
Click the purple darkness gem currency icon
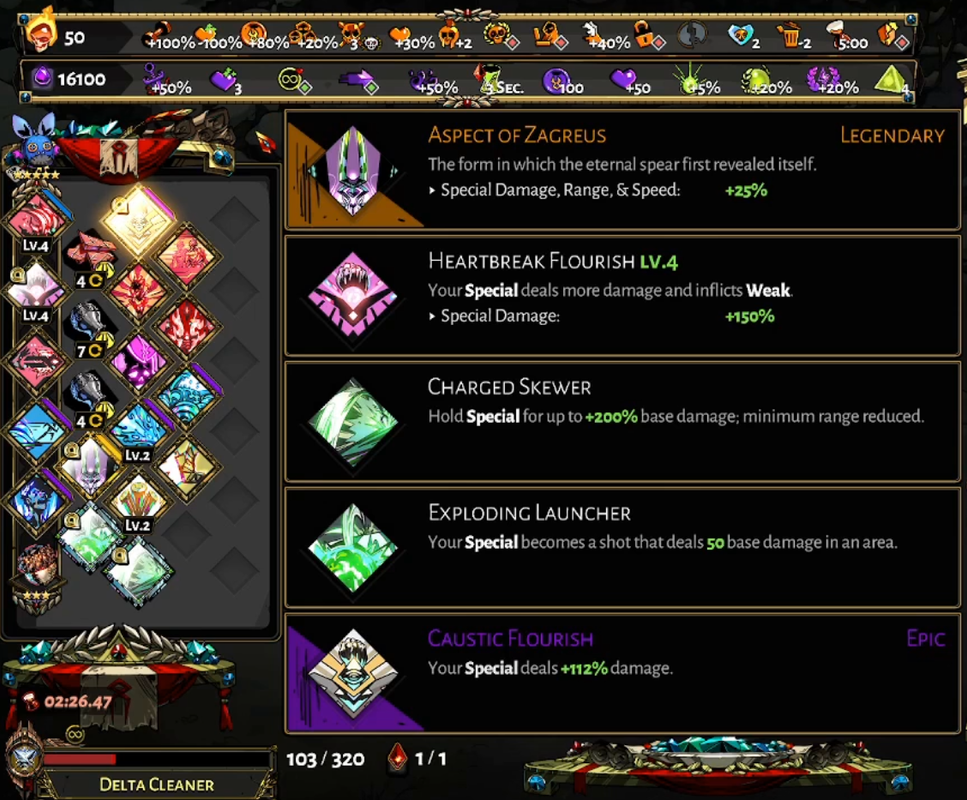tap(42, 78)
